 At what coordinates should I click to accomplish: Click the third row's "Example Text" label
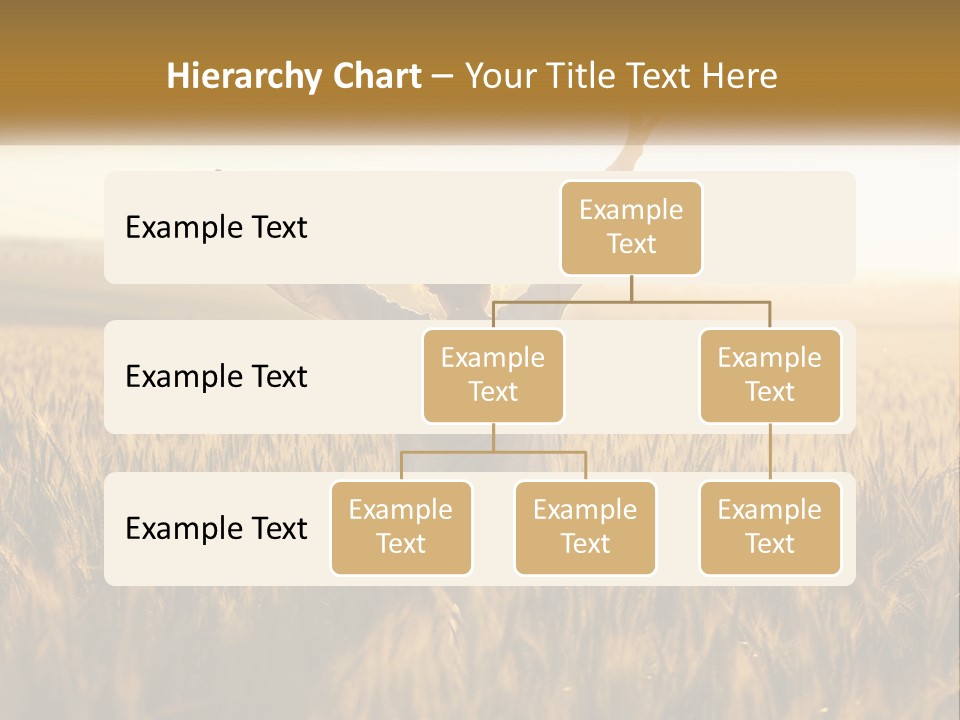click(x=216, y=528)
